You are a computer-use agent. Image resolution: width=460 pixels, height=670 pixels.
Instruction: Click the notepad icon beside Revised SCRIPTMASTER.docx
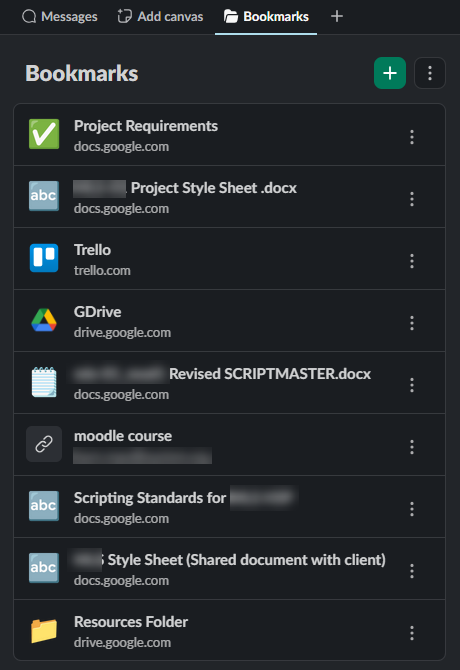tap(44, 382)
